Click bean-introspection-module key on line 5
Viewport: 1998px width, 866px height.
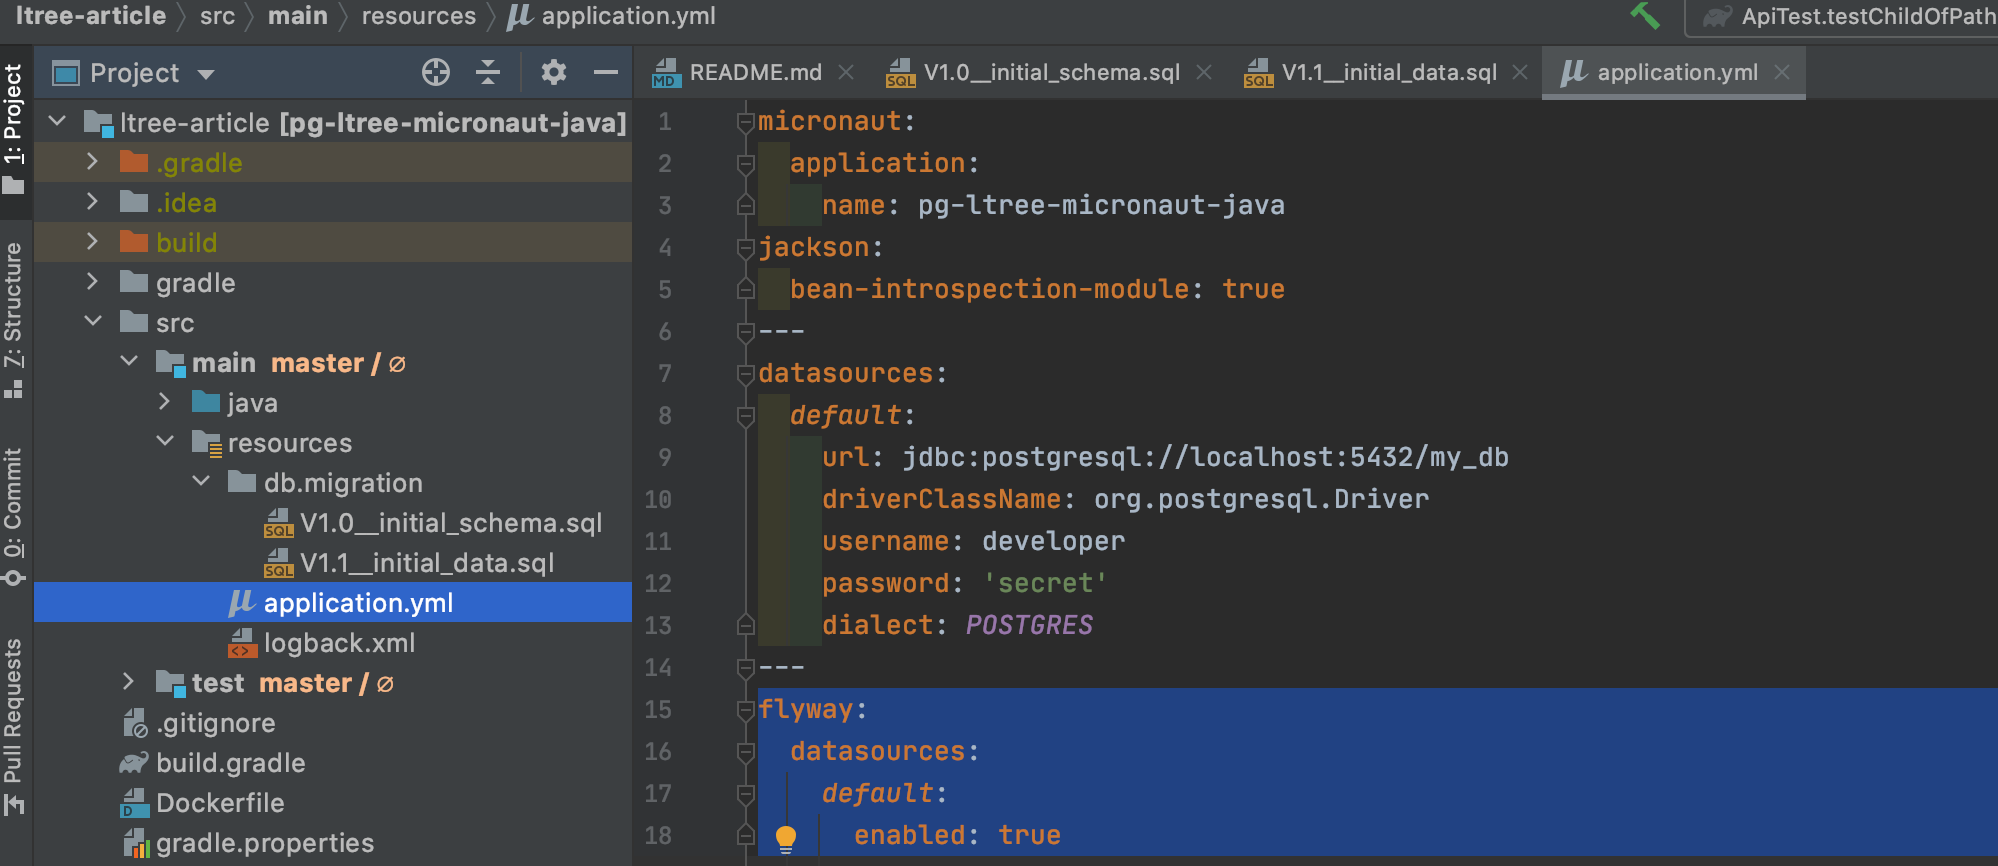coord(989,289)
